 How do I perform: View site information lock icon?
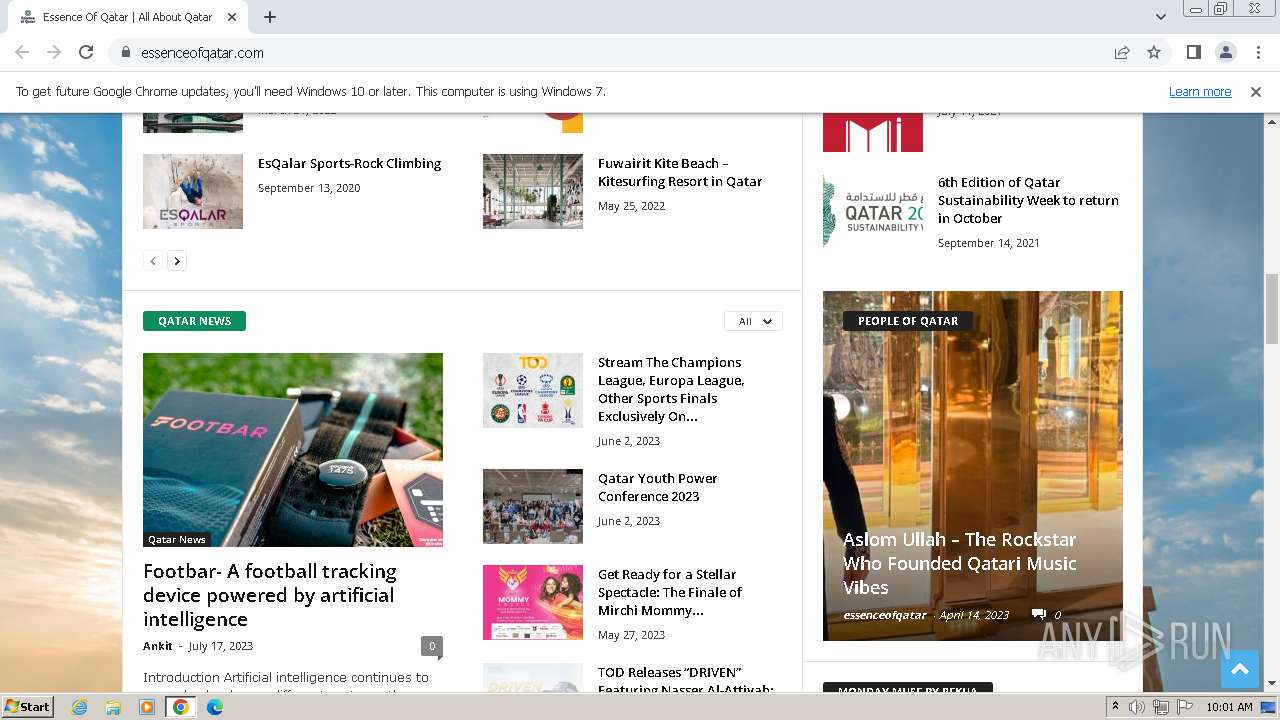126,52
